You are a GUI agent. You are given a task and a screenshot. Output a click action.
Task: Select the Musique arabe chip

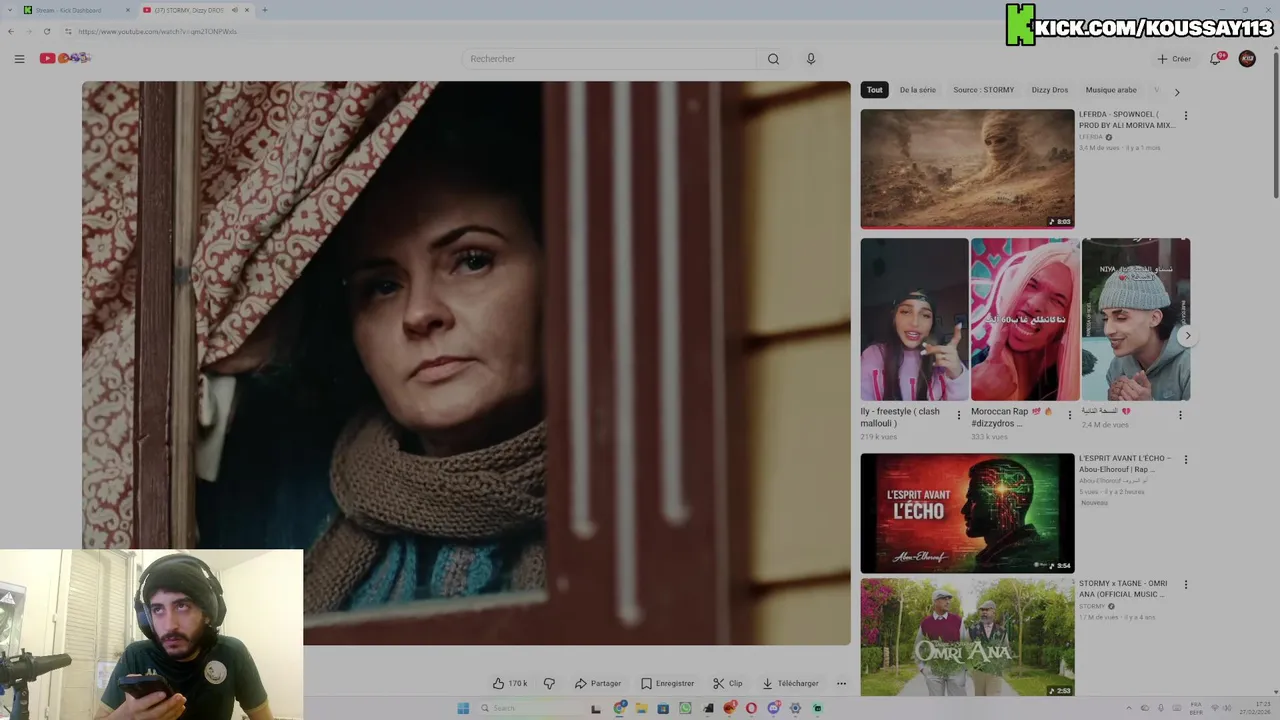1111,90
